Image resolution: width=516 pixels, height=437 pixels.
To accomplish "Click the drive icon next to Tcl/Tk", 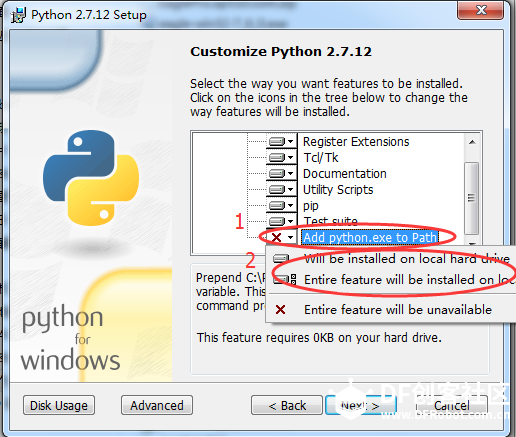I will [277, 157].
